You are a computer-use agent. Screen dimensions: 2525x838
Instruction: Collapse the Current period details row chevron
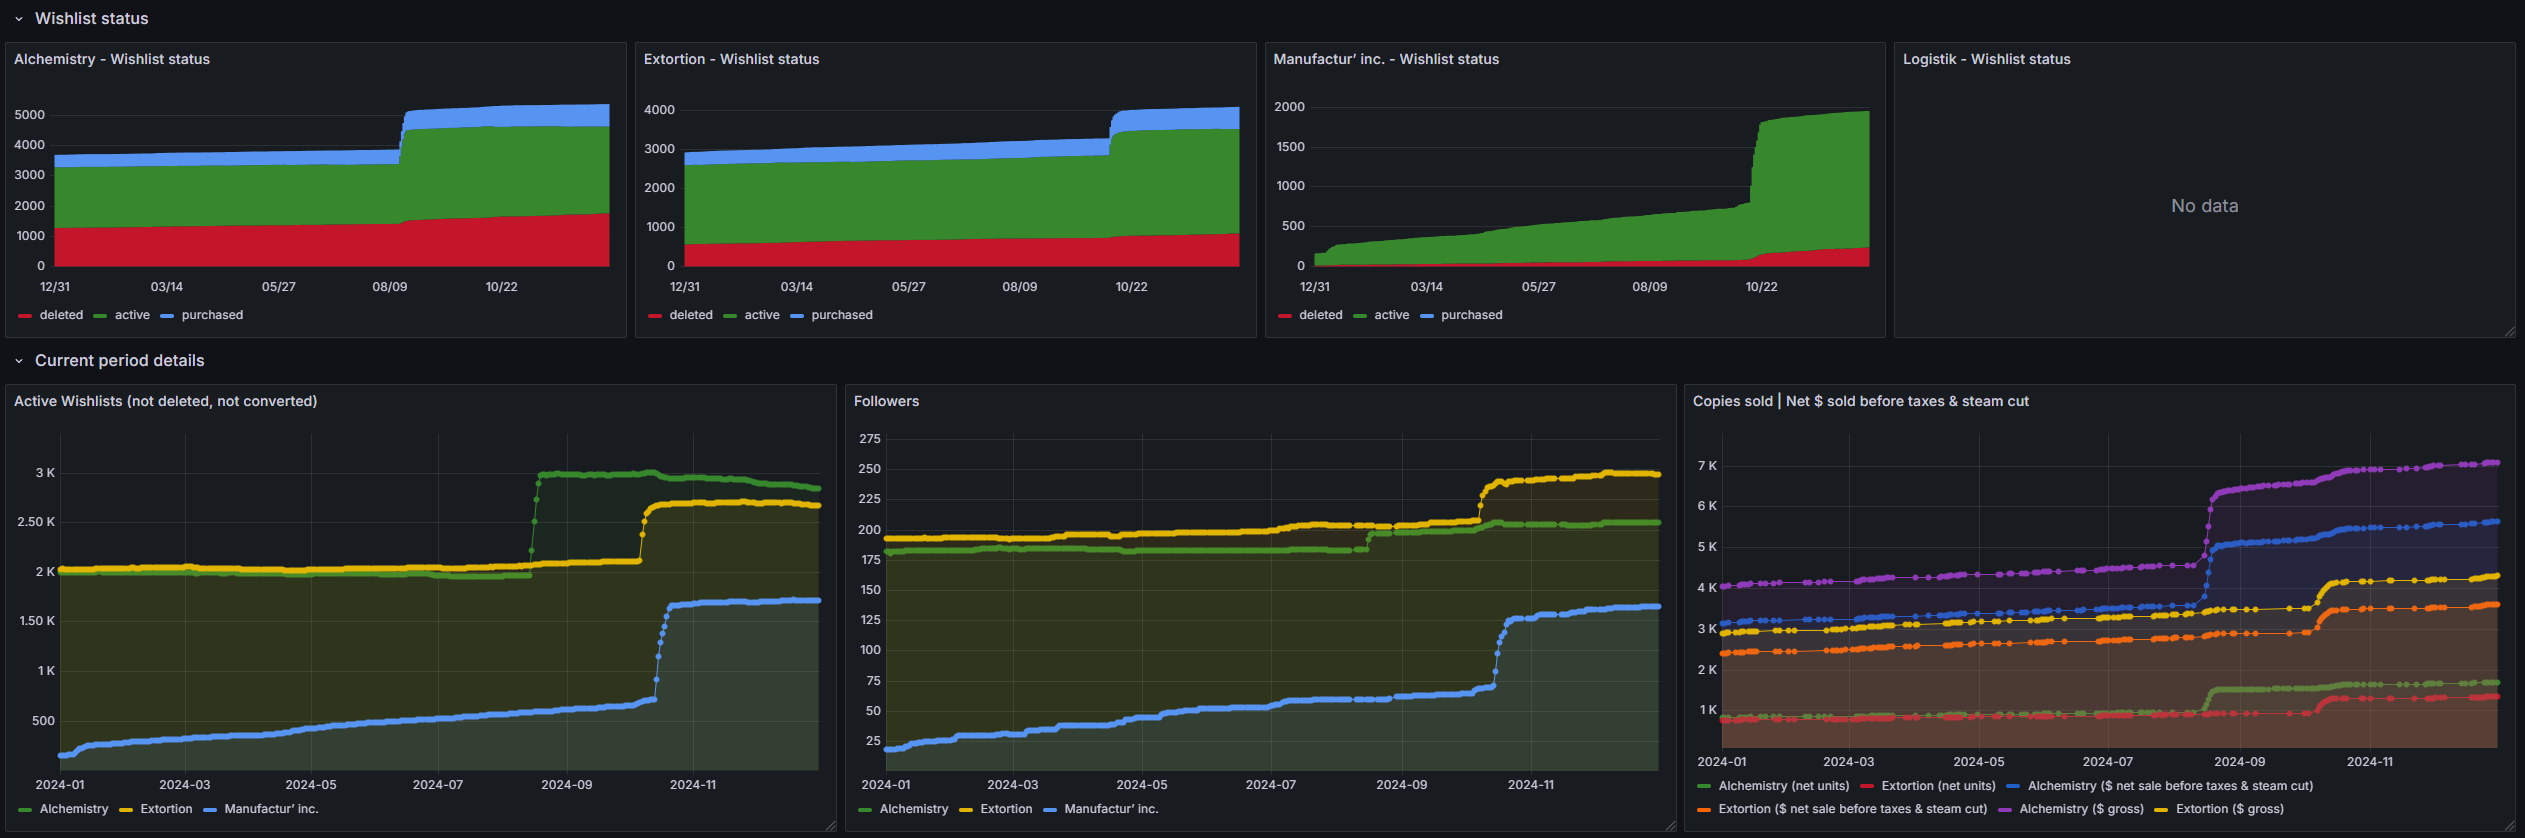18,361
